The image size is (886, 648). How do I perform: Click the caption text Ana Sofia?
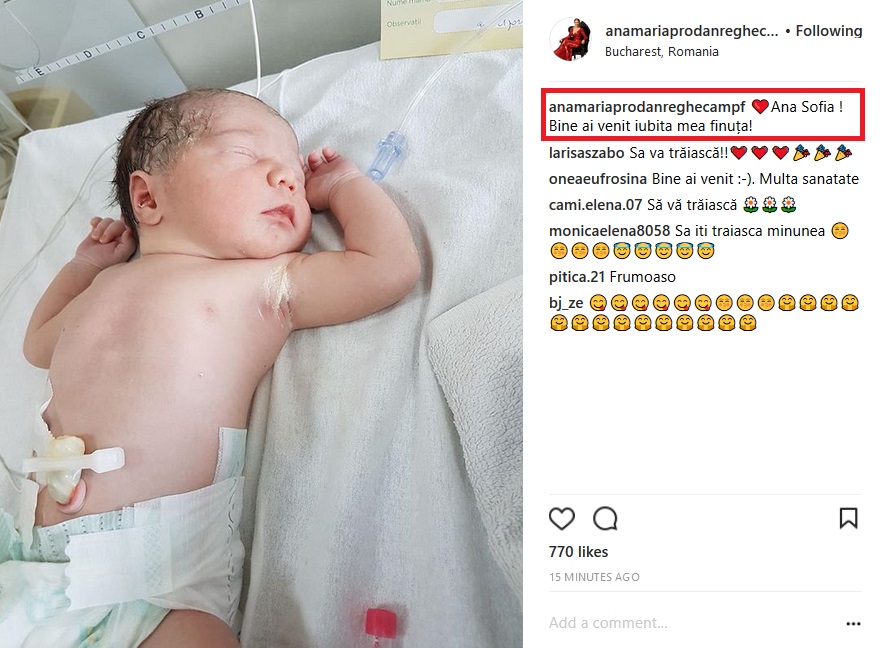tap(802, 107)
